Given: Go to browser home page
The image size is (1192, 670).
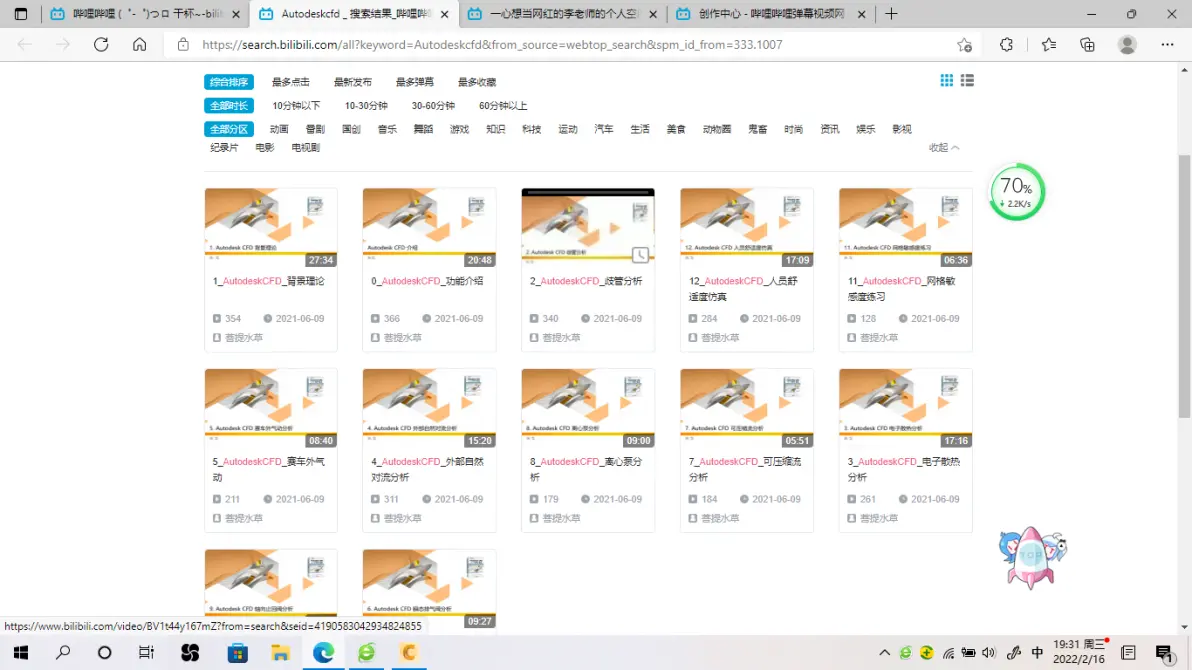Looking at the screenshot, I should pos(140,45).
